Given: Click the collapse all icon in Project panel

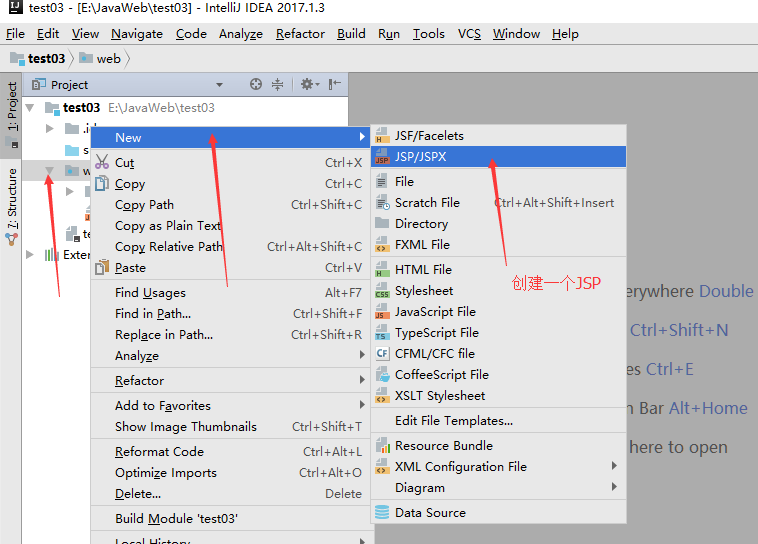Looking at the screenshot, I should (x=277, y=85).
